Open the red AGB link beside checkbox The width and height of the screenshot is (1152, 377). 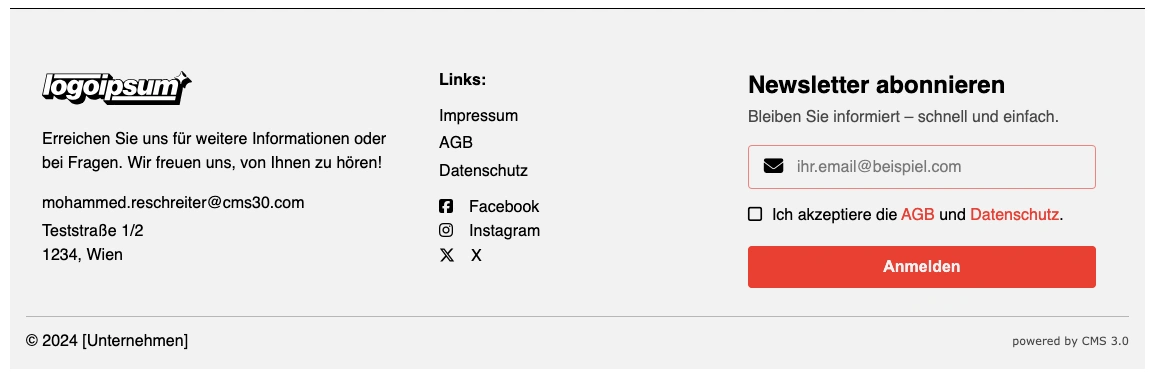(918, 215)
